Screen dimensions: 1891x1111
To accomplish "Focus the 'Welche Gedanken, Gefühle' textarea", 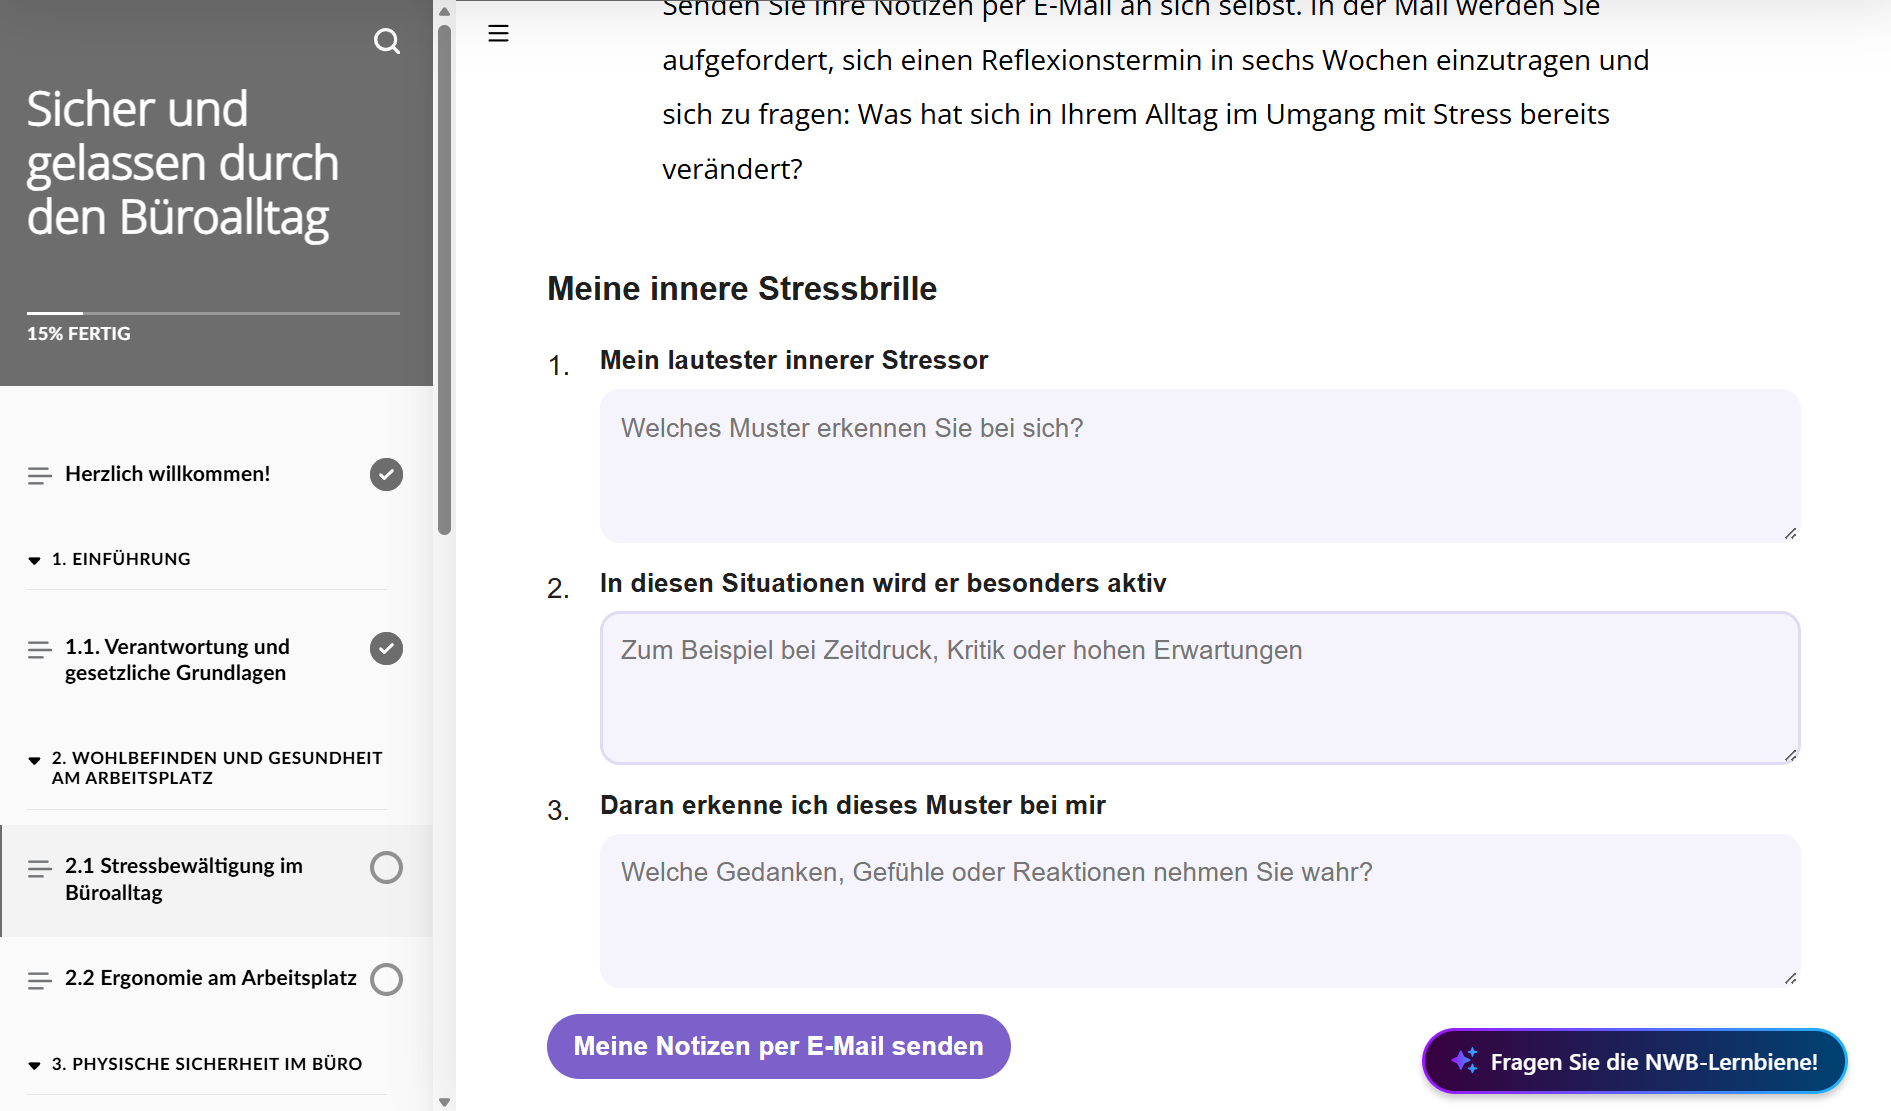I will pos(1200,911).
